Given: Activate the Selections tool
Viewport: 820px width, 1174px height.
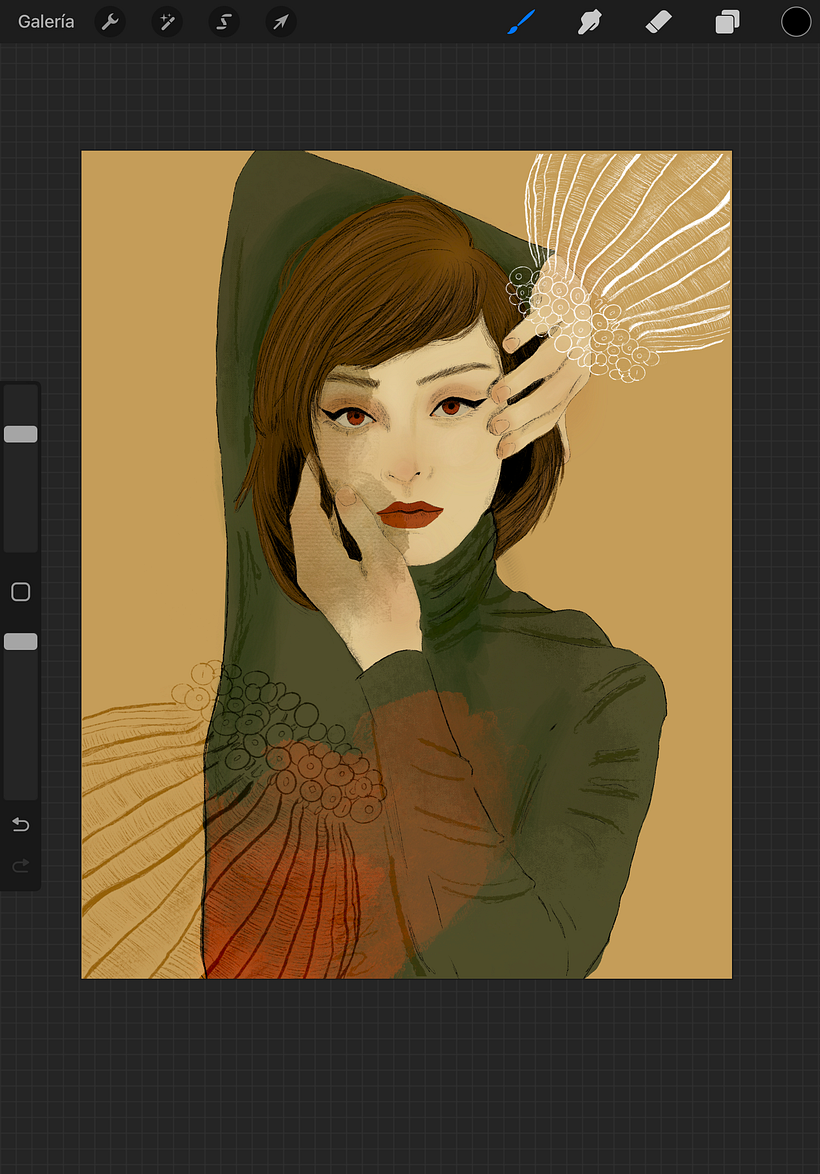Looking at the screenshot, I should point(223,21).
